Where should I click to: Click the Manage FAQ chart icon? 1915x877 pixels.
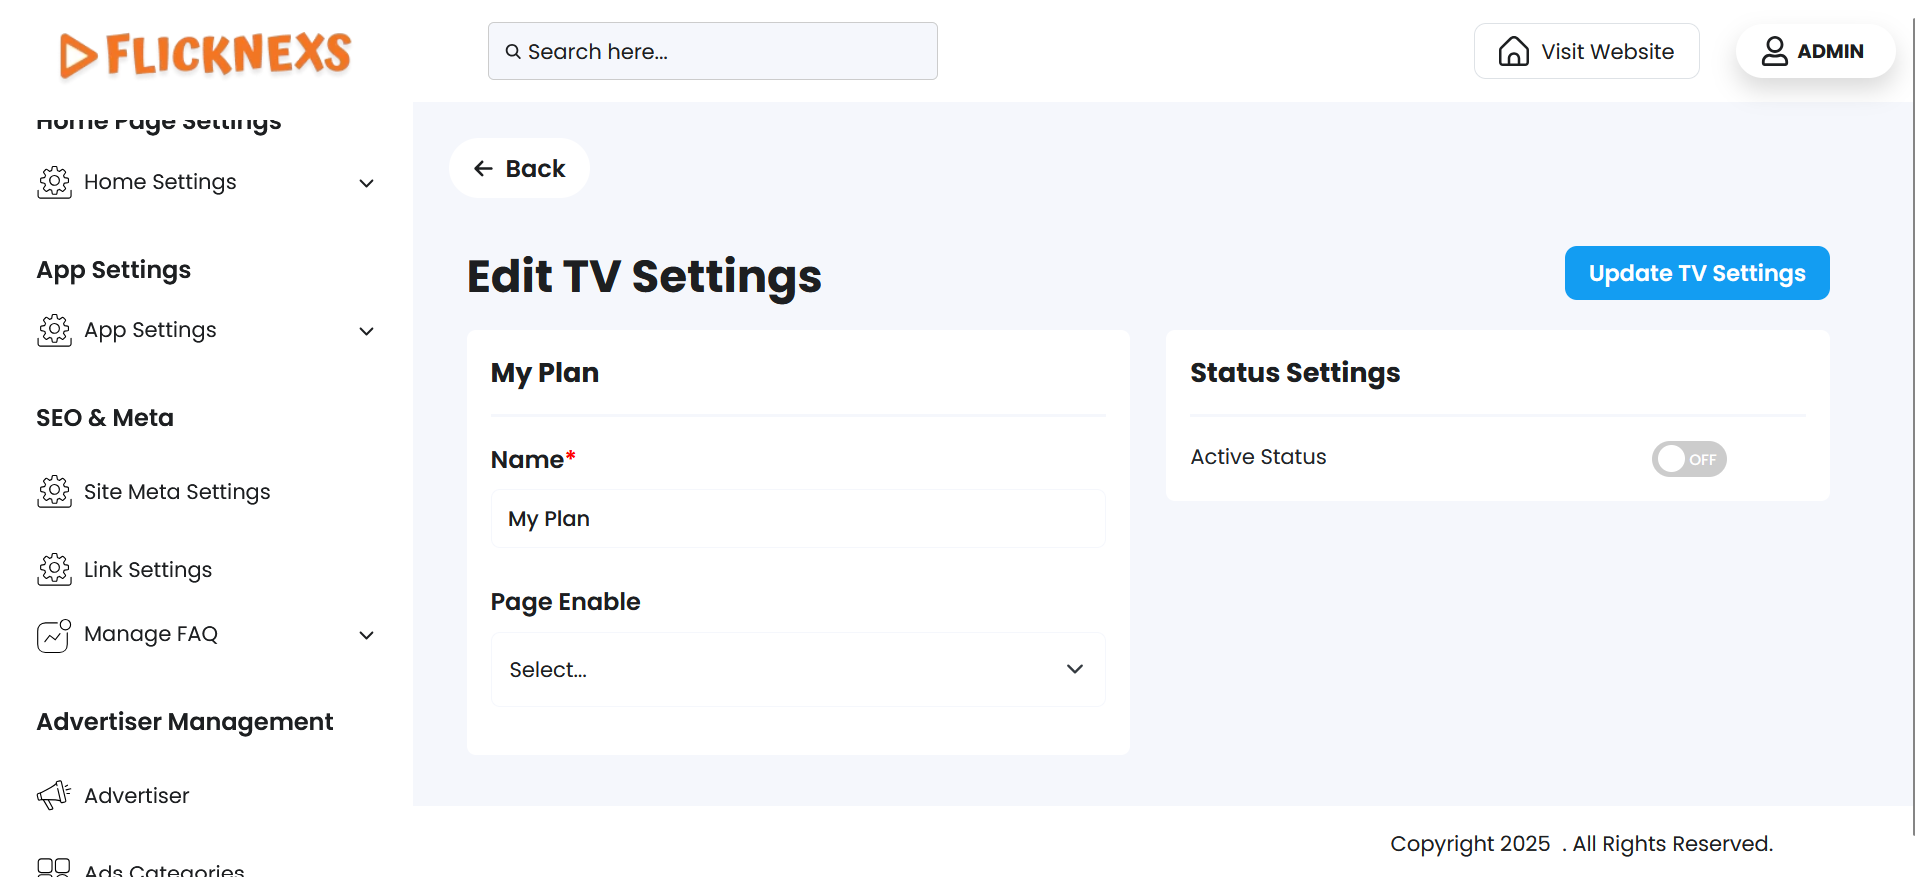point(54,635)
